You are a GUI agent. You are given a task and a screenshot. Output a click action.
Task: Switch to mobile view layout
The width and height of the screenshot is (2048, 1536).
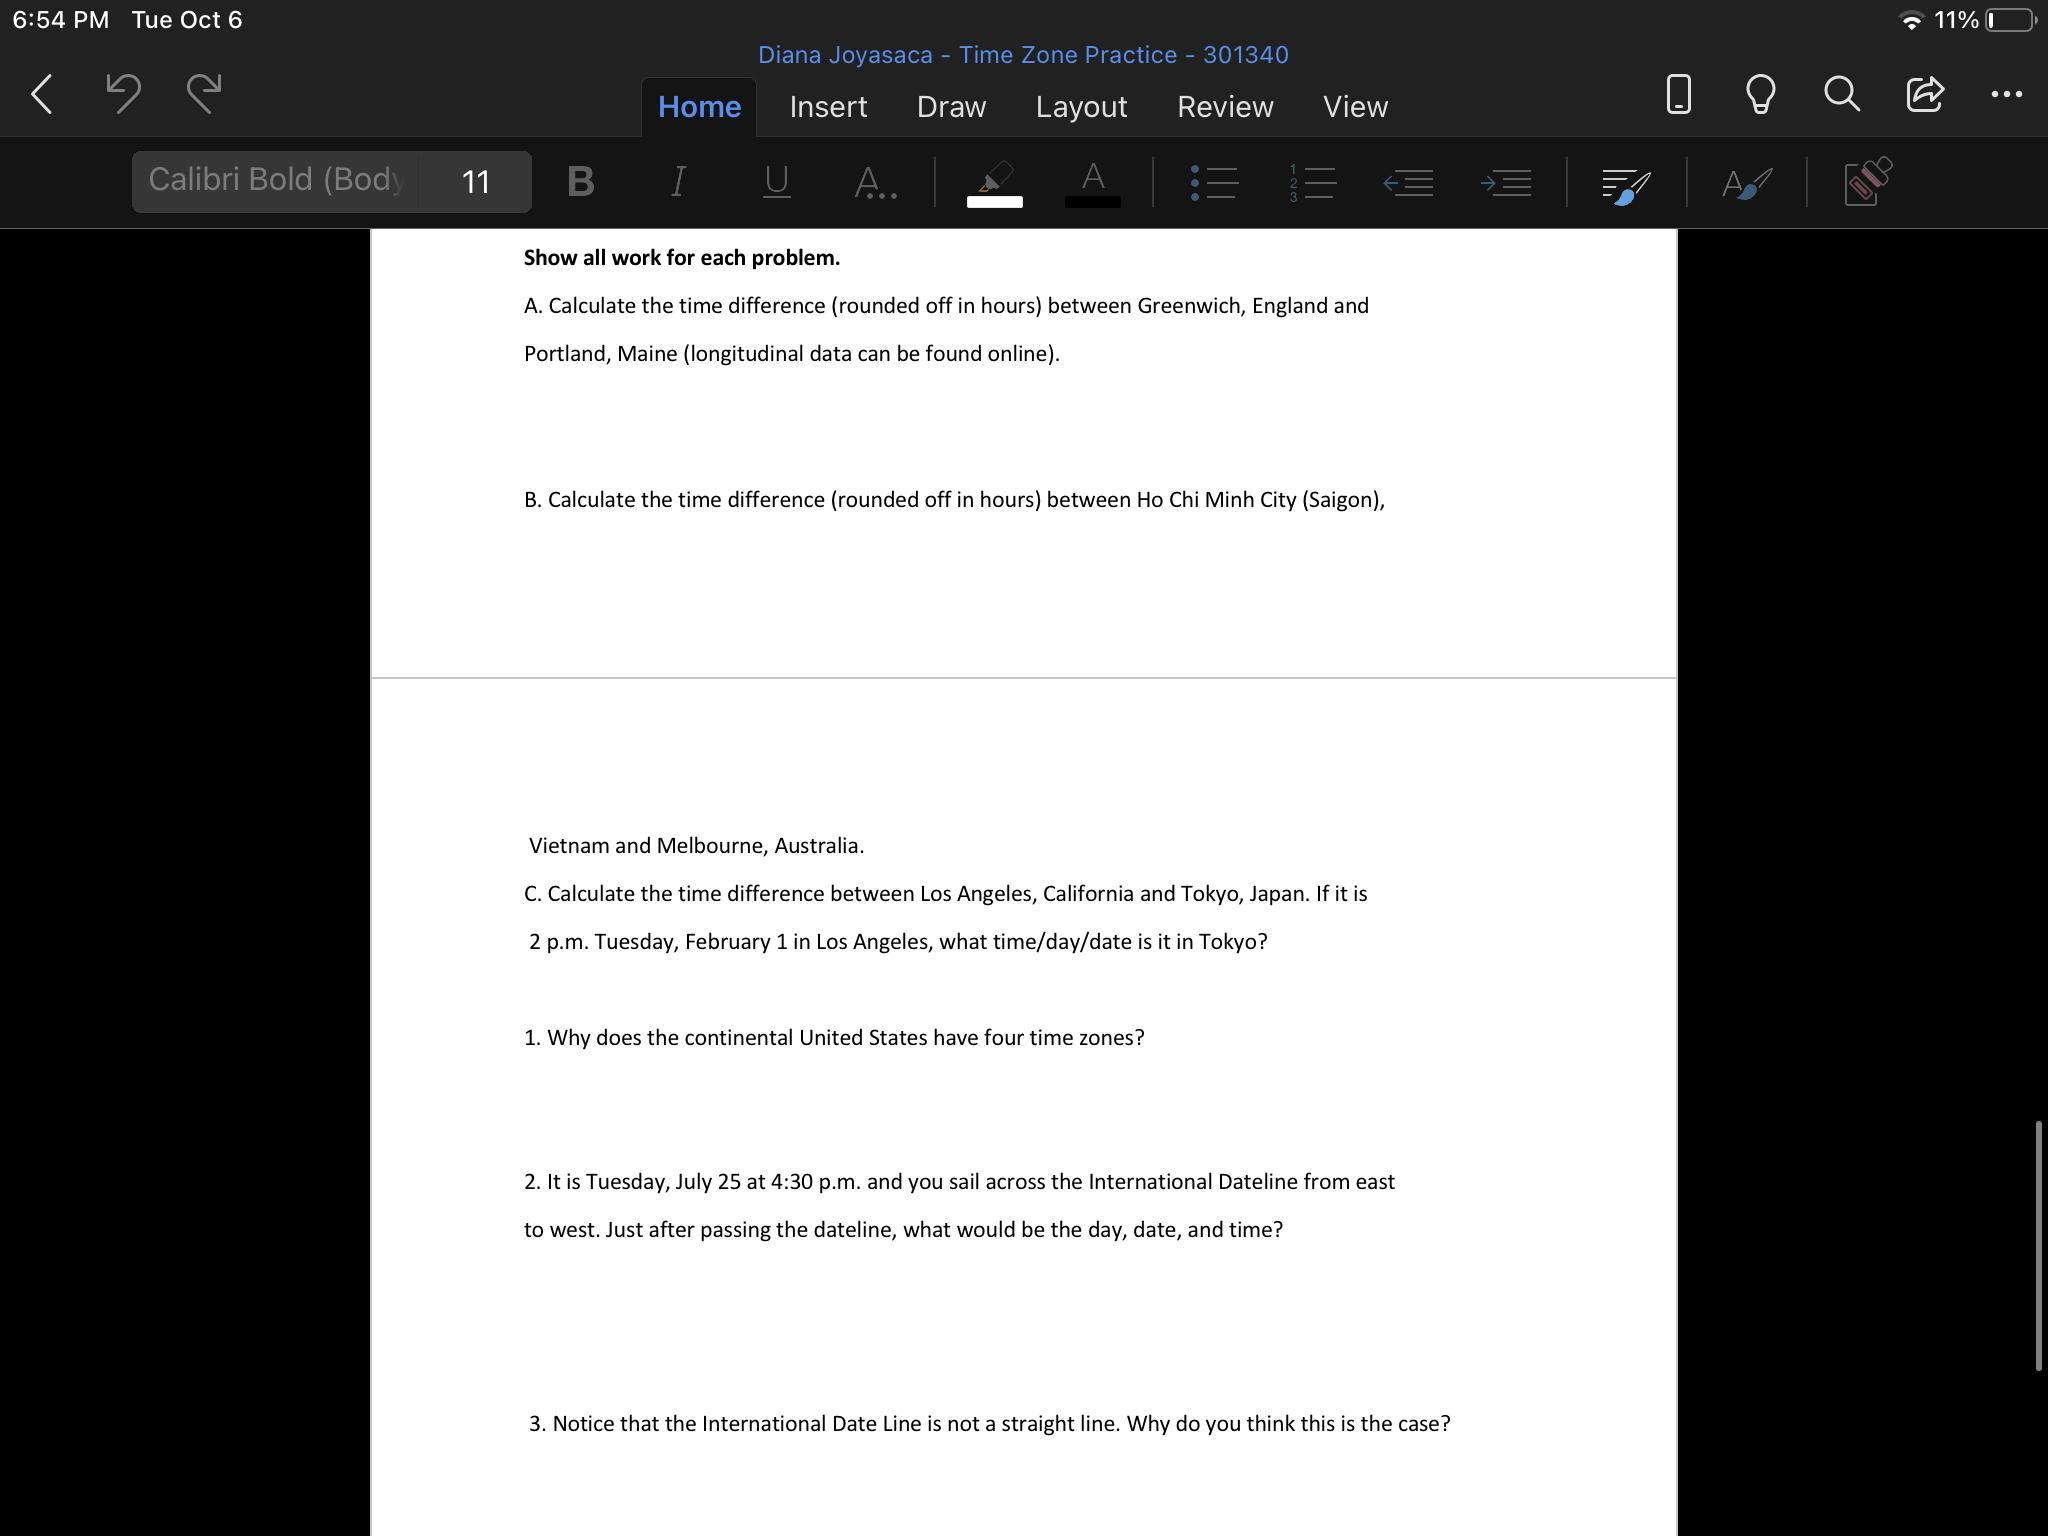[1678, 94]
